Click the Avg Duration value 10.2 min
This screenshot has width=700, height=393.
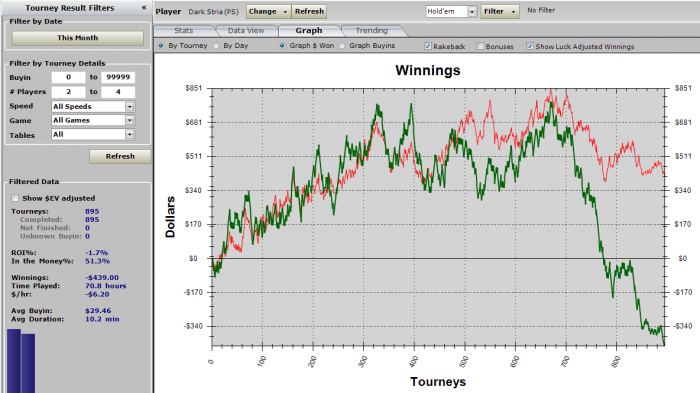point(102,319)
